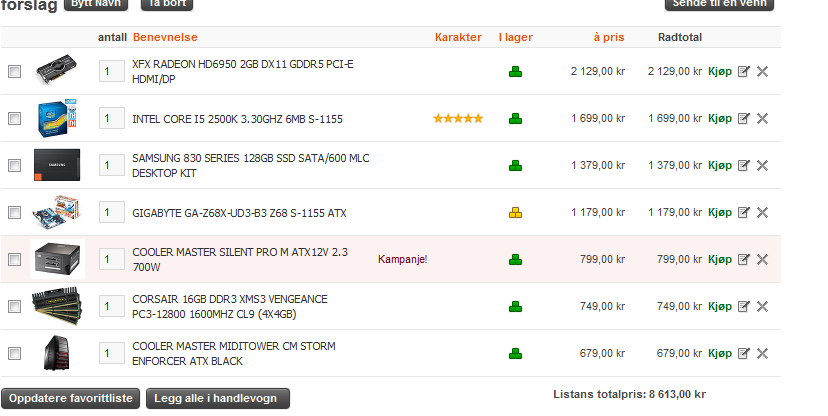Click Ta bort button
Image resolution: width=828 pixels, height=416 pixels.
point(167,4)
